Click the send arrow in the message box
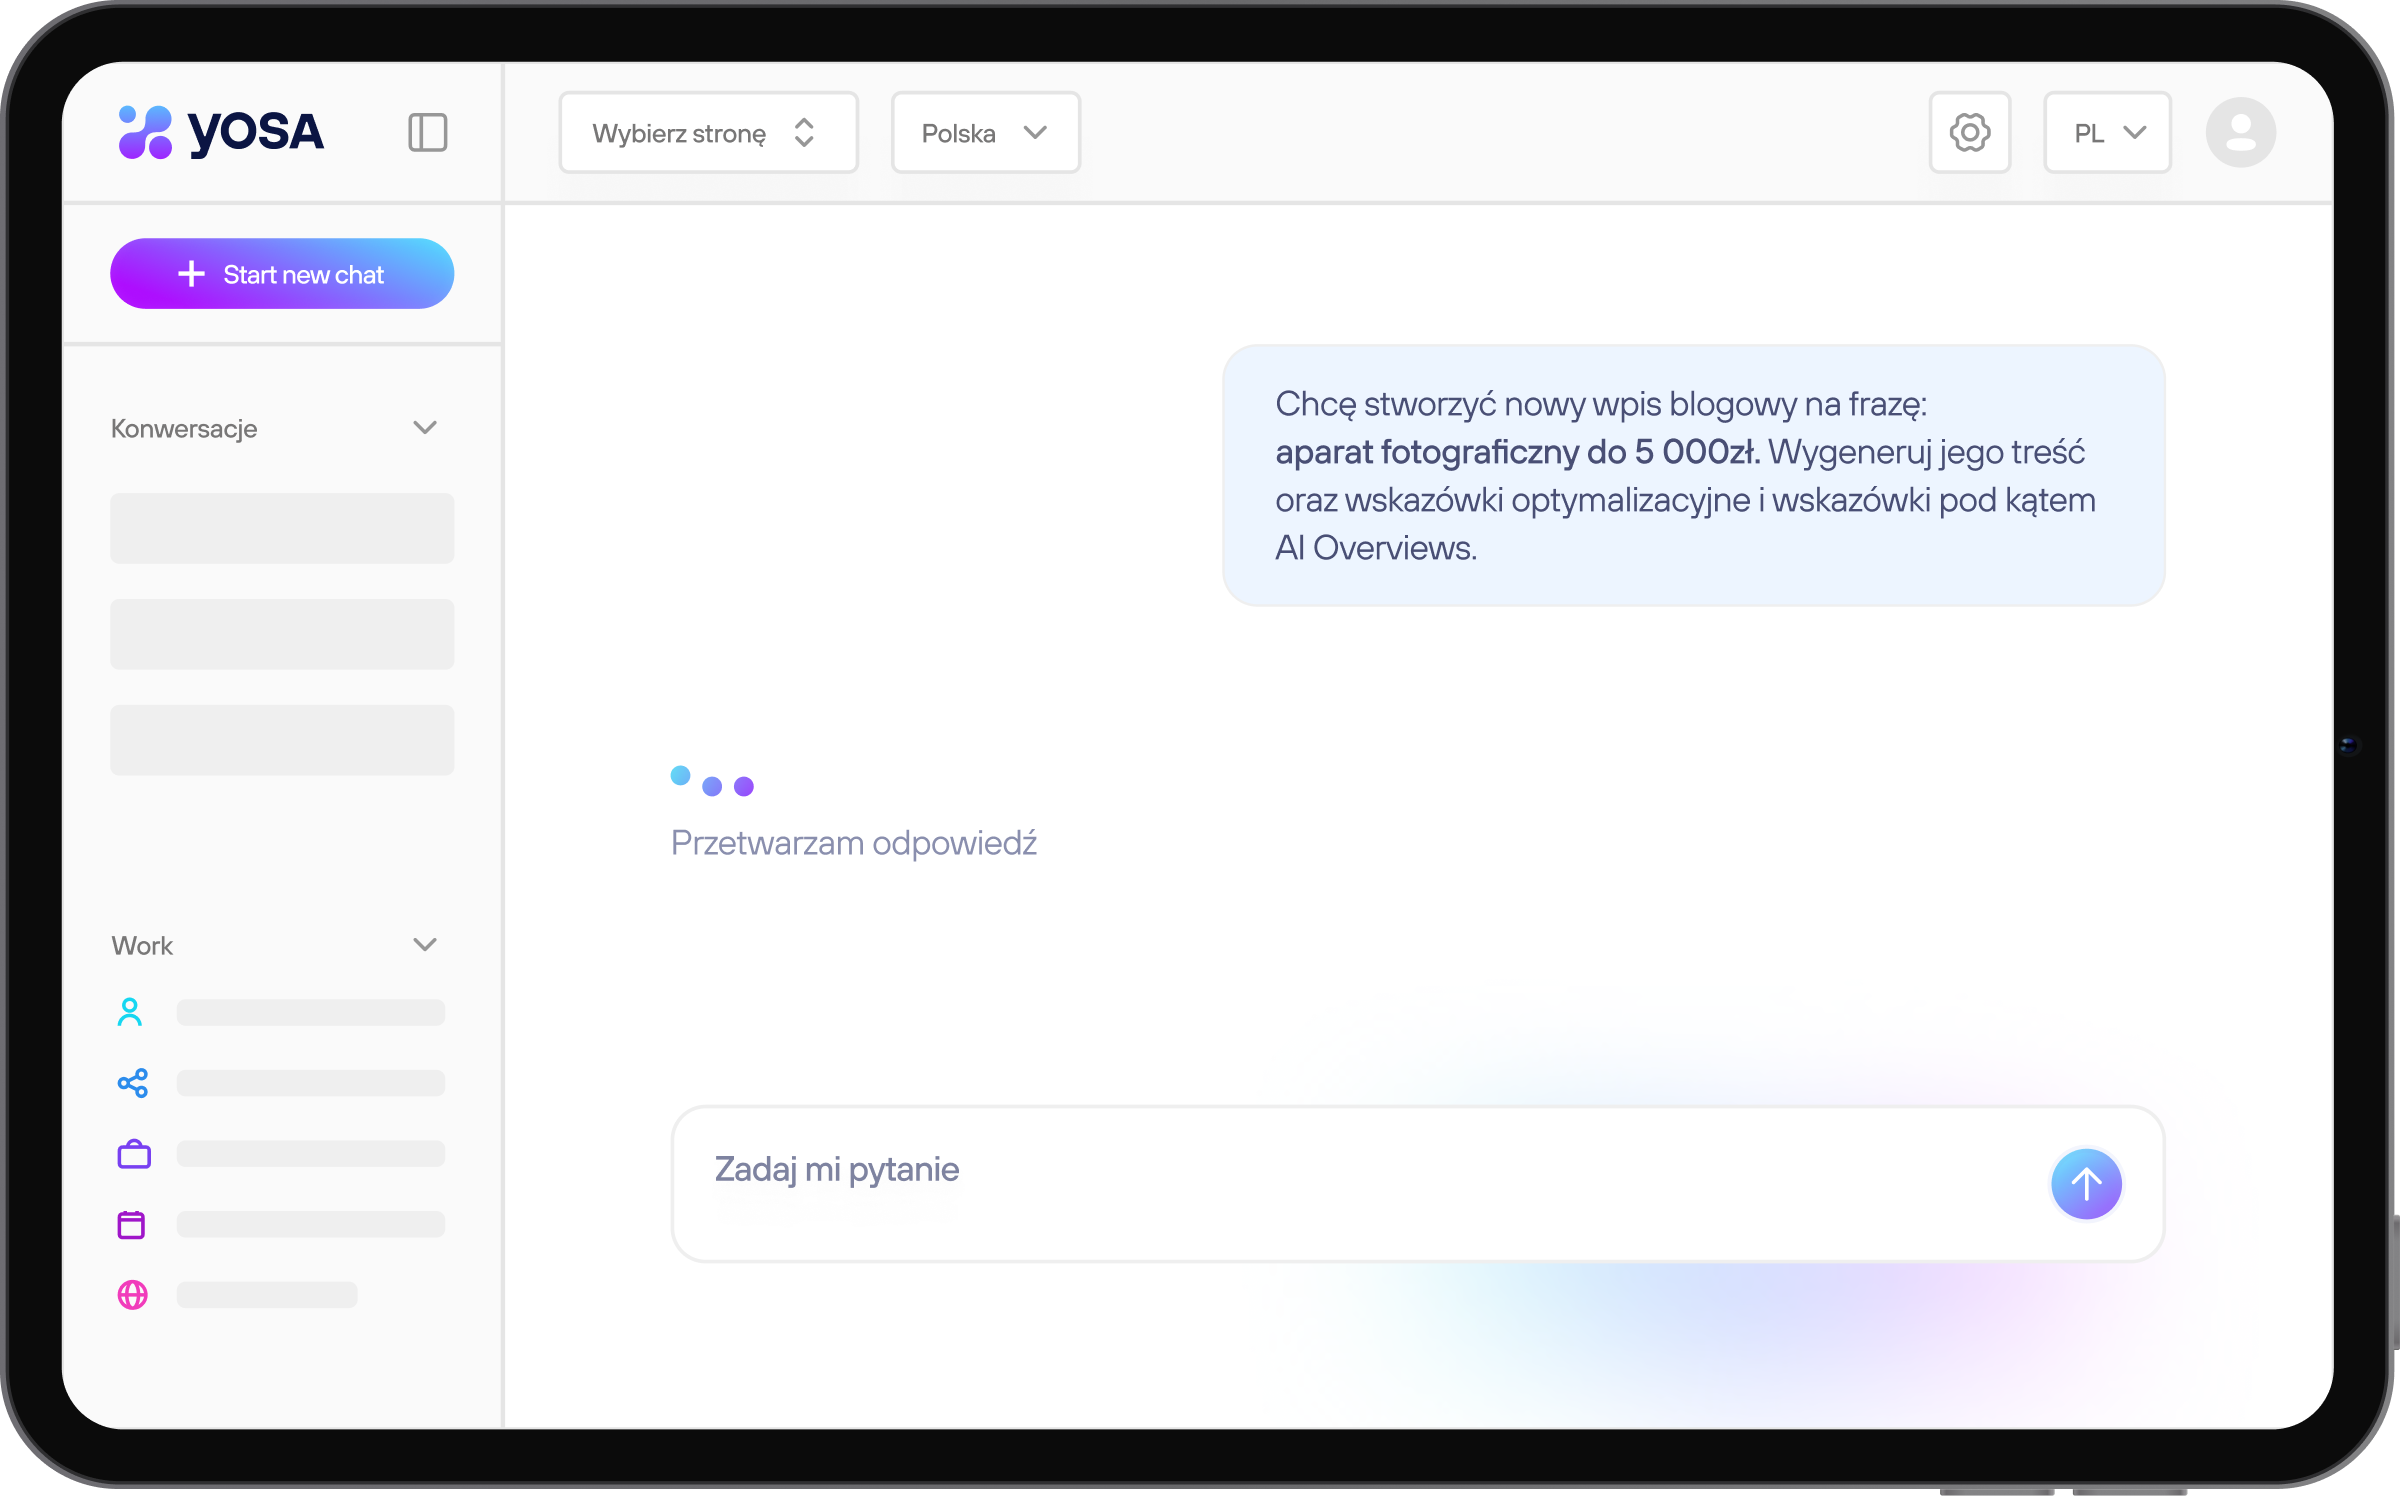The width and height of the screenshot is (2400, 1496). pyautogui.click(x=2086, y=1184)
